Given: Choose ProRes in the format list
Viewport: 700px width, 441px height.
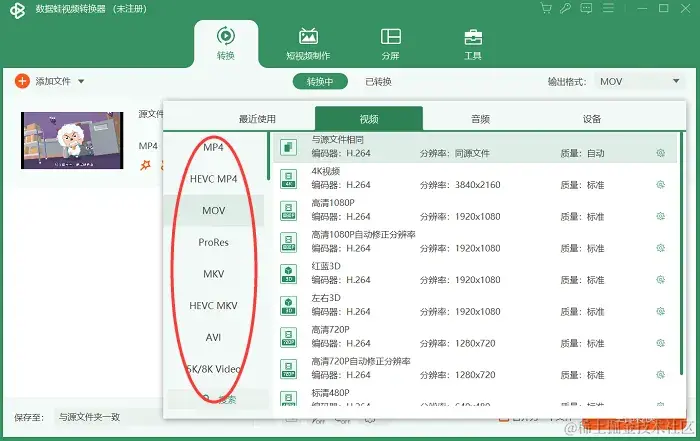Looking at the screenshot, I should pyautogui.click(x=213, y=242).
